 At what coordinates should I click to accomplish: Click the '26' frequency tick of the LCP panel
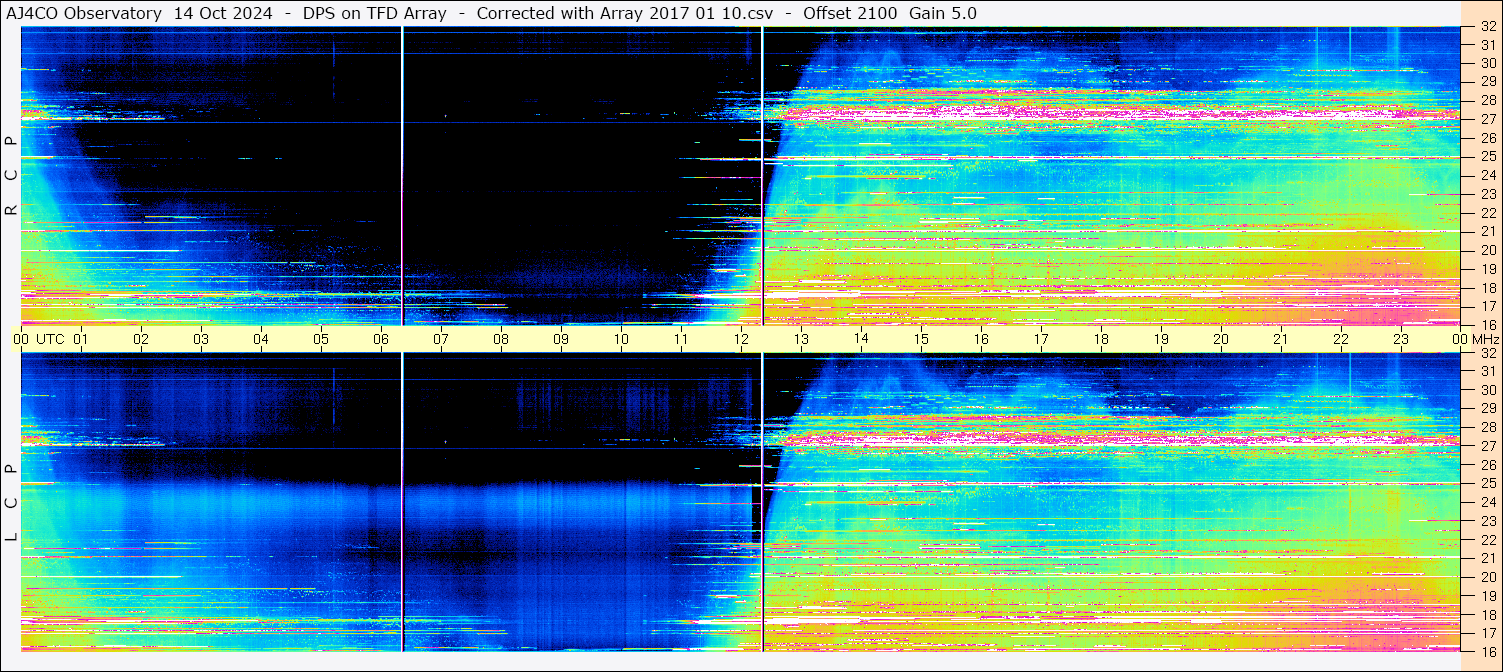coord(1487,465)
